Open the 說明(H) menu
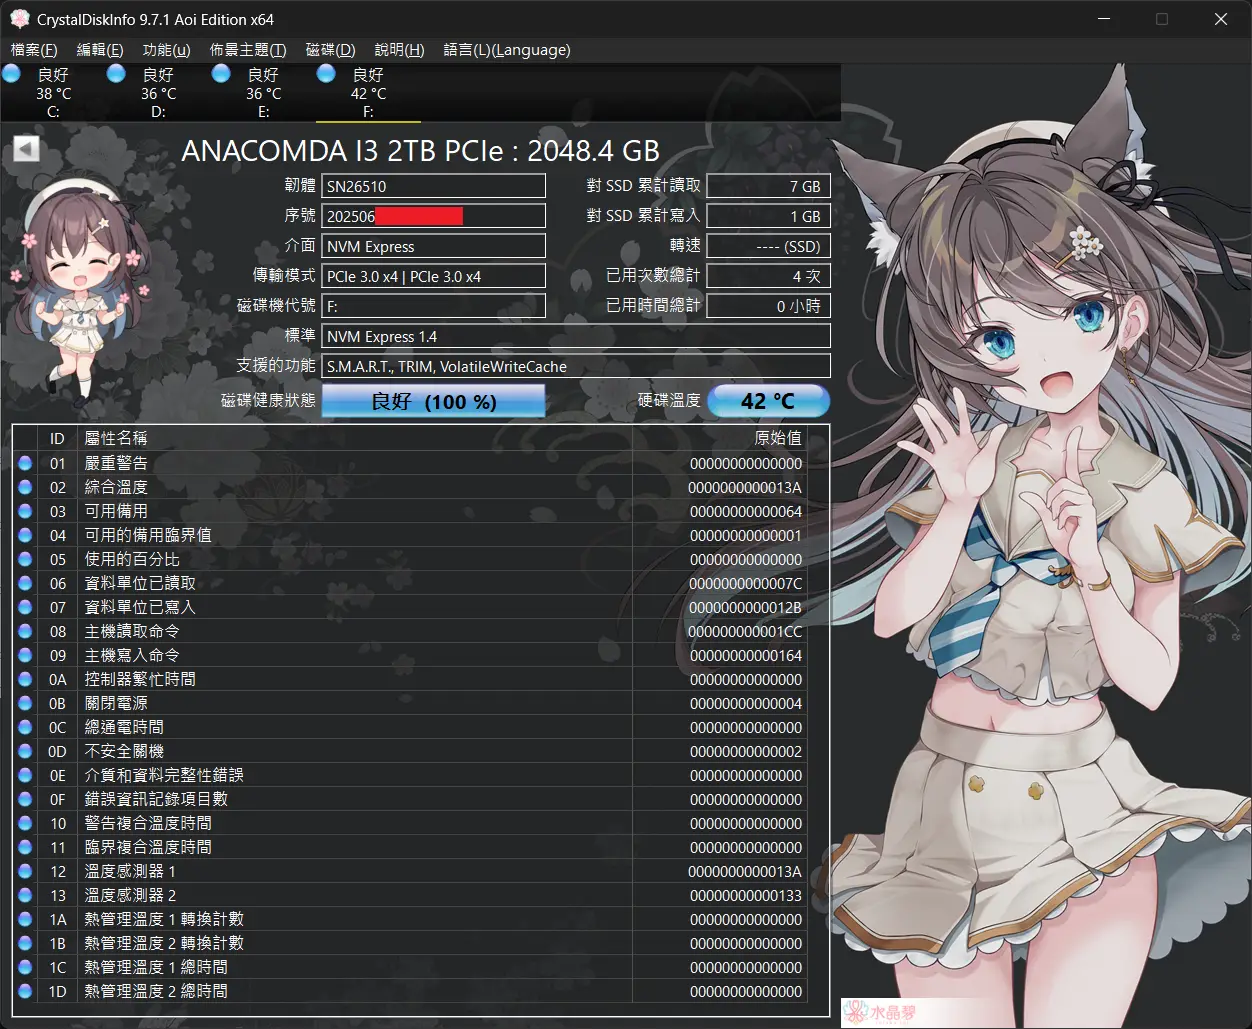1252x1029 pixels. pyautogui.click(x=399, y=50)
